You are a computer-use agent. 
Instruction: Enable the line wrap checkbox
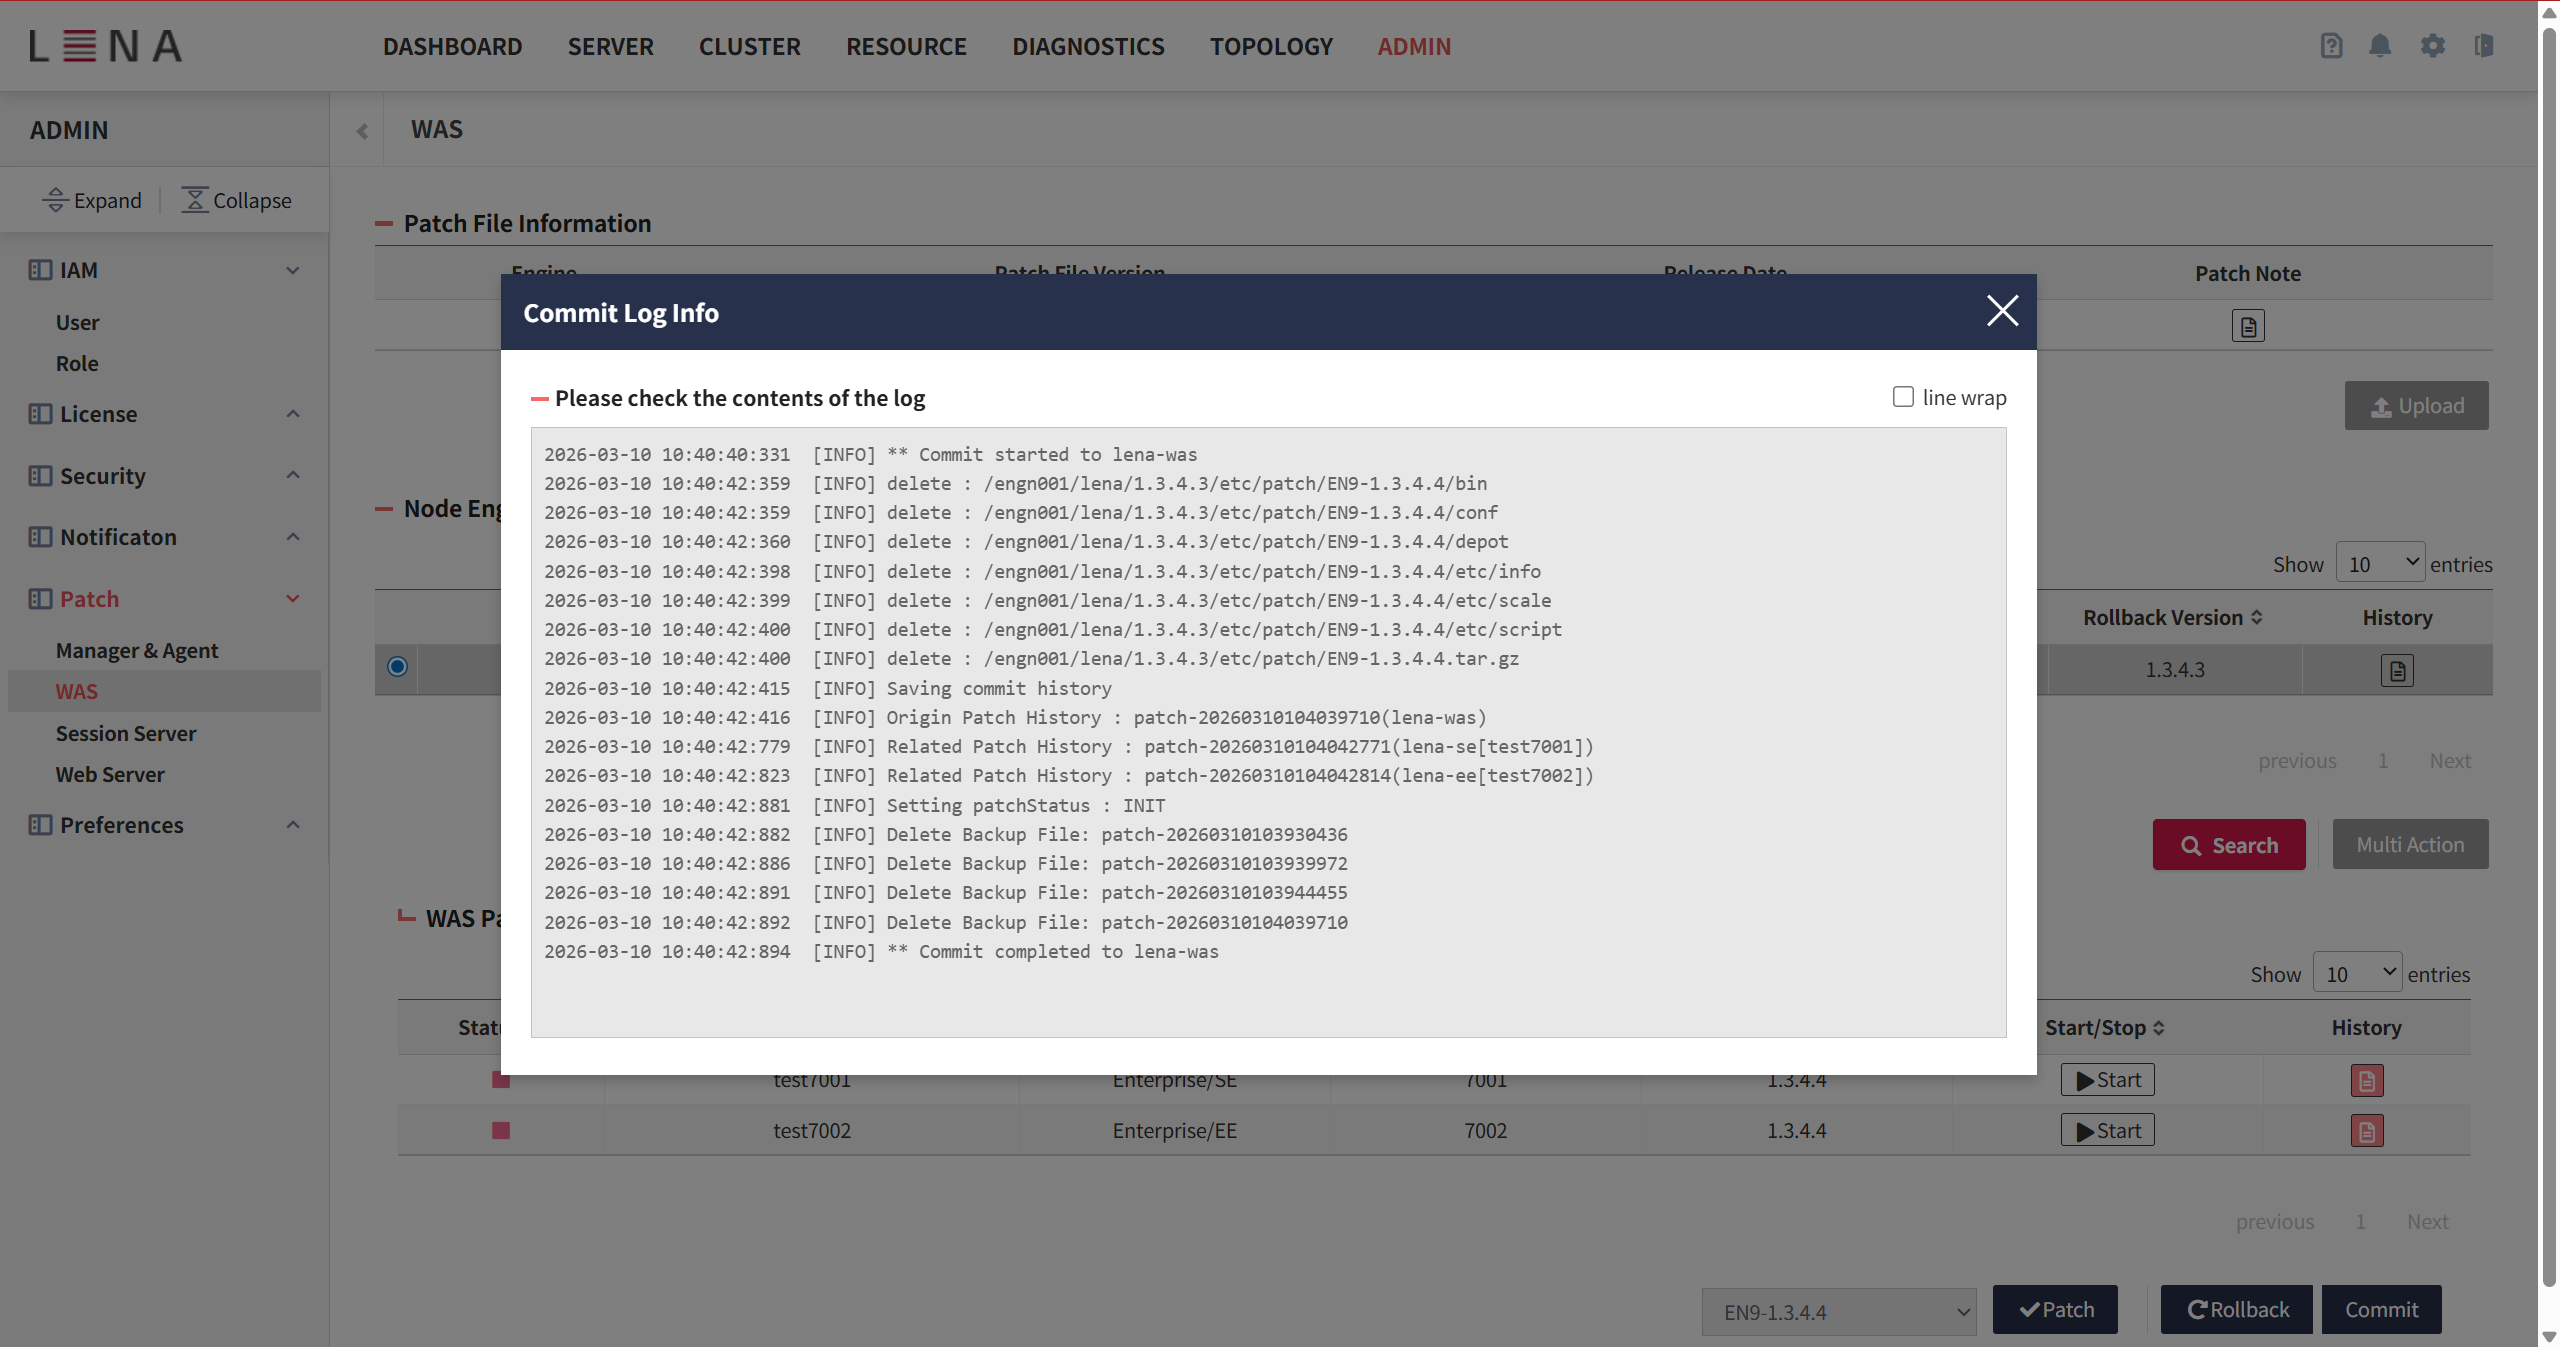1903,397
